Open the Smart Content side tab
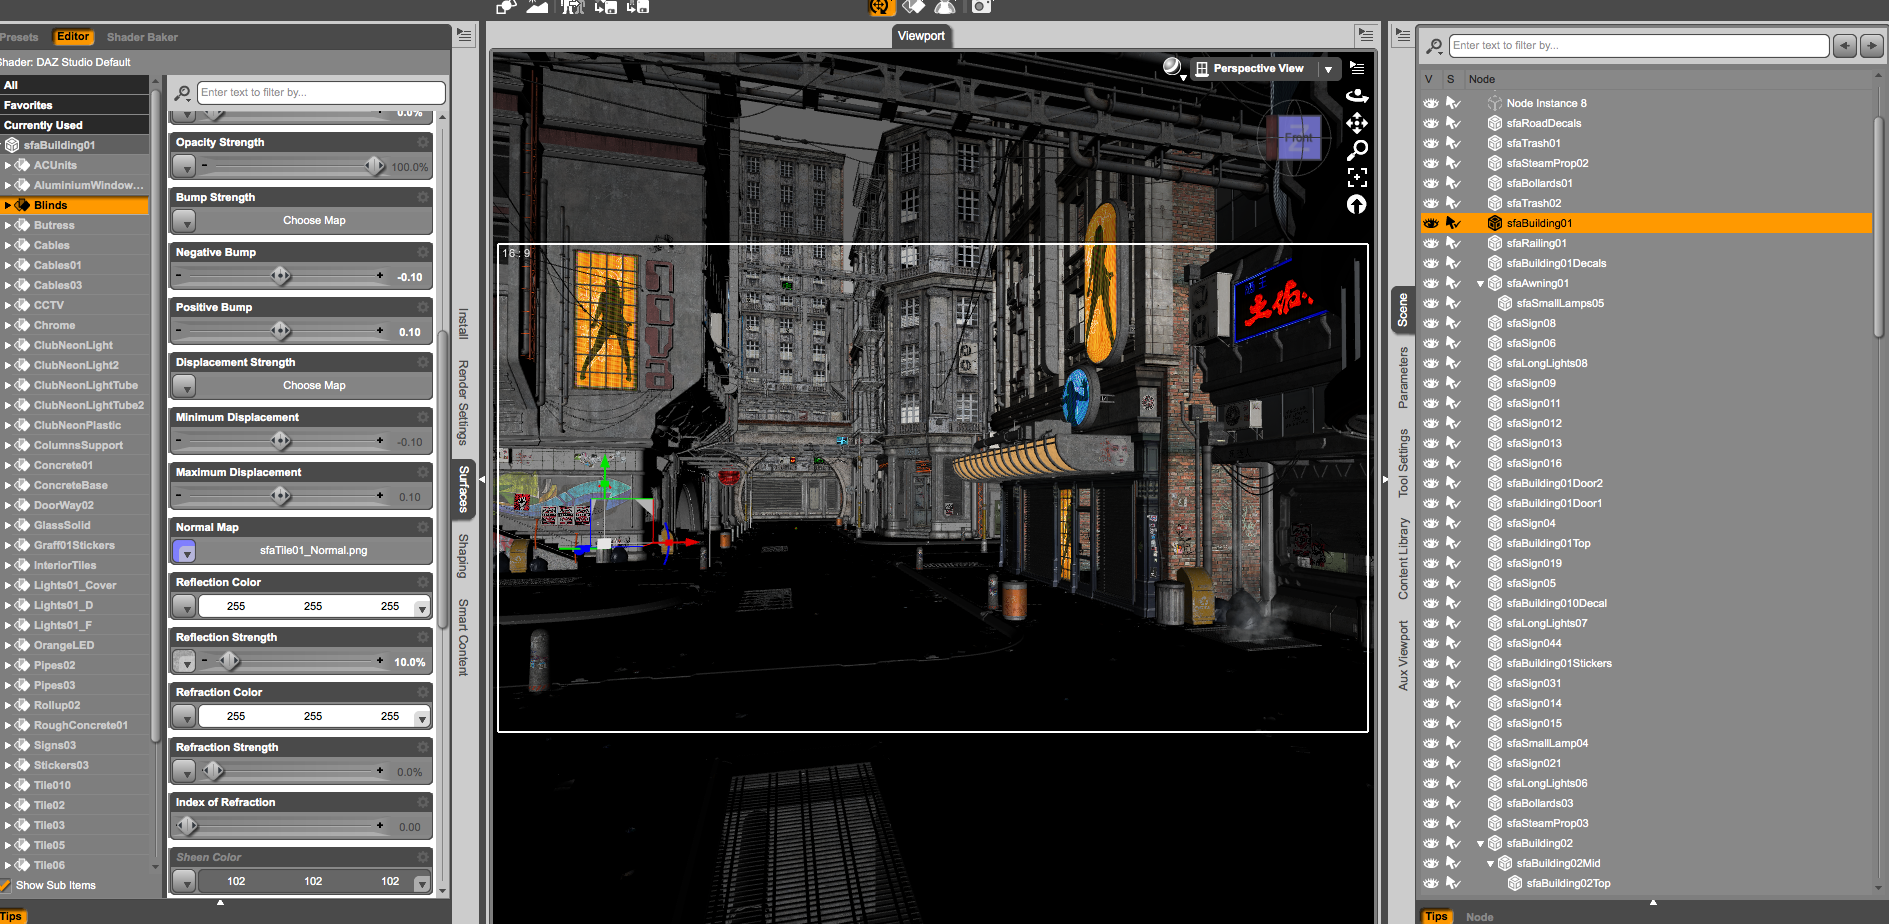Screen dimensions: 1889x924 [463, 637]
